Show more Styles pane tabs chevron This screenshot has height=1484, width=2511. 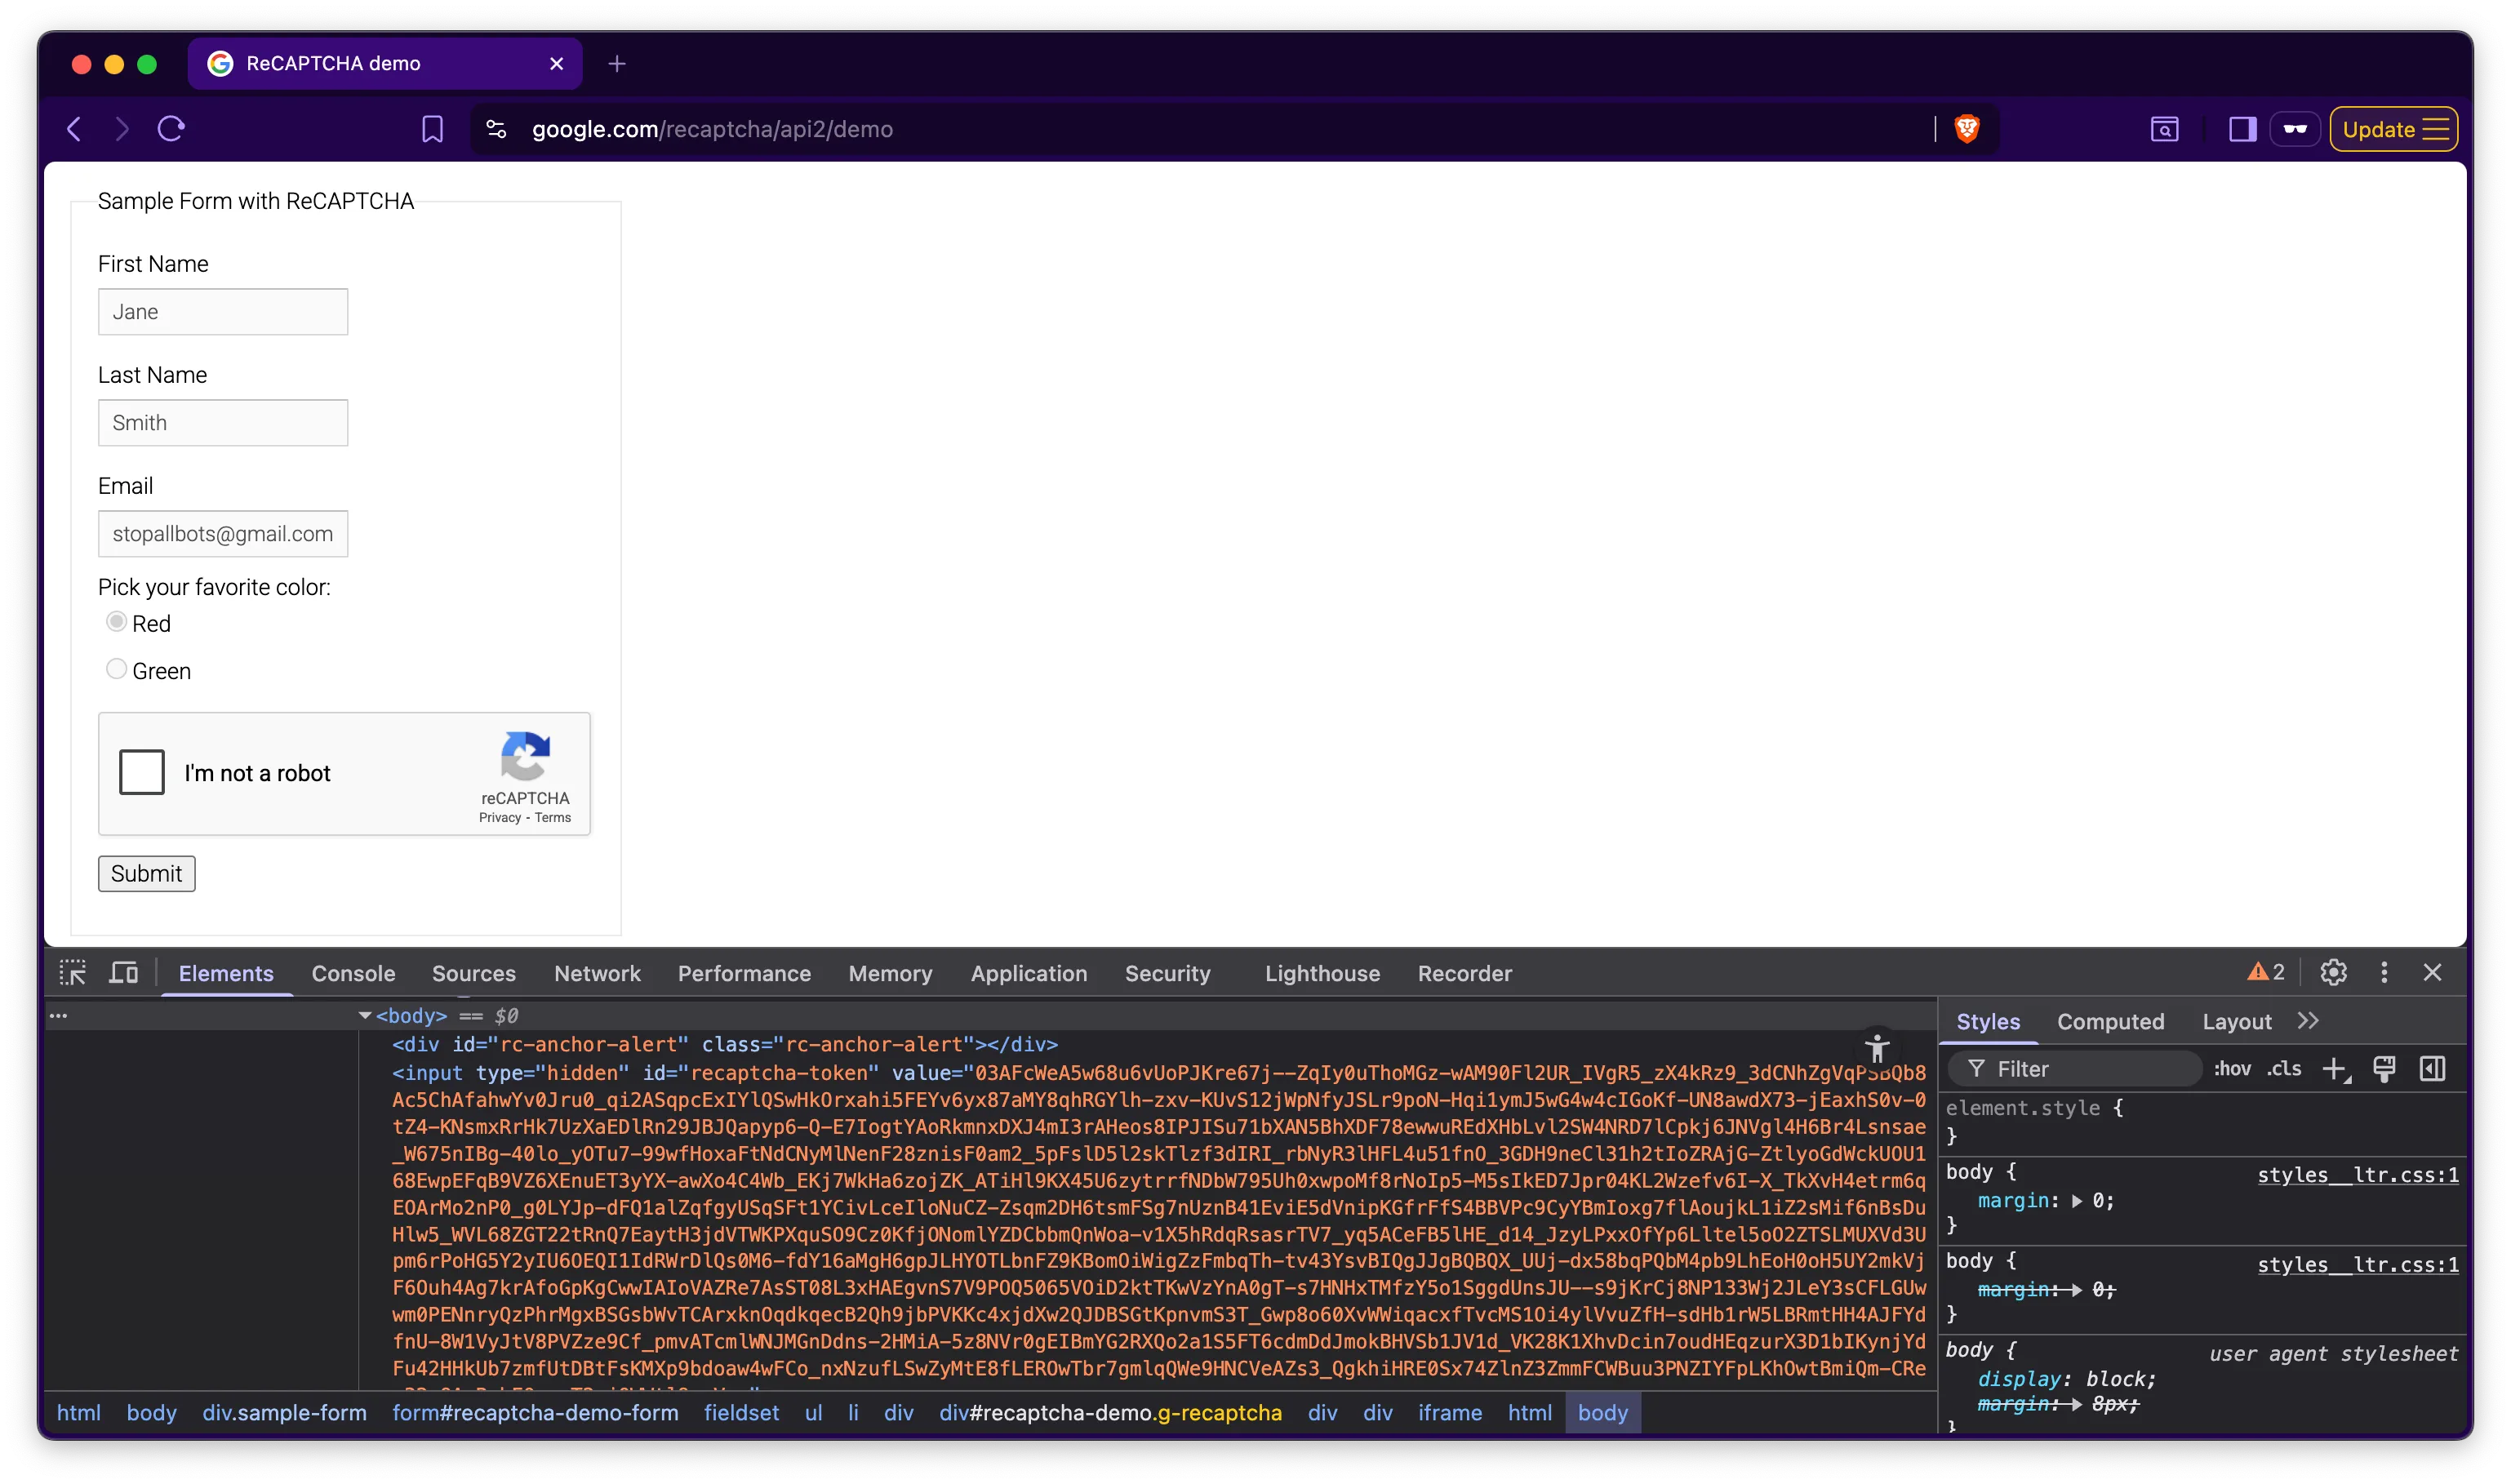(2308, 1021)
